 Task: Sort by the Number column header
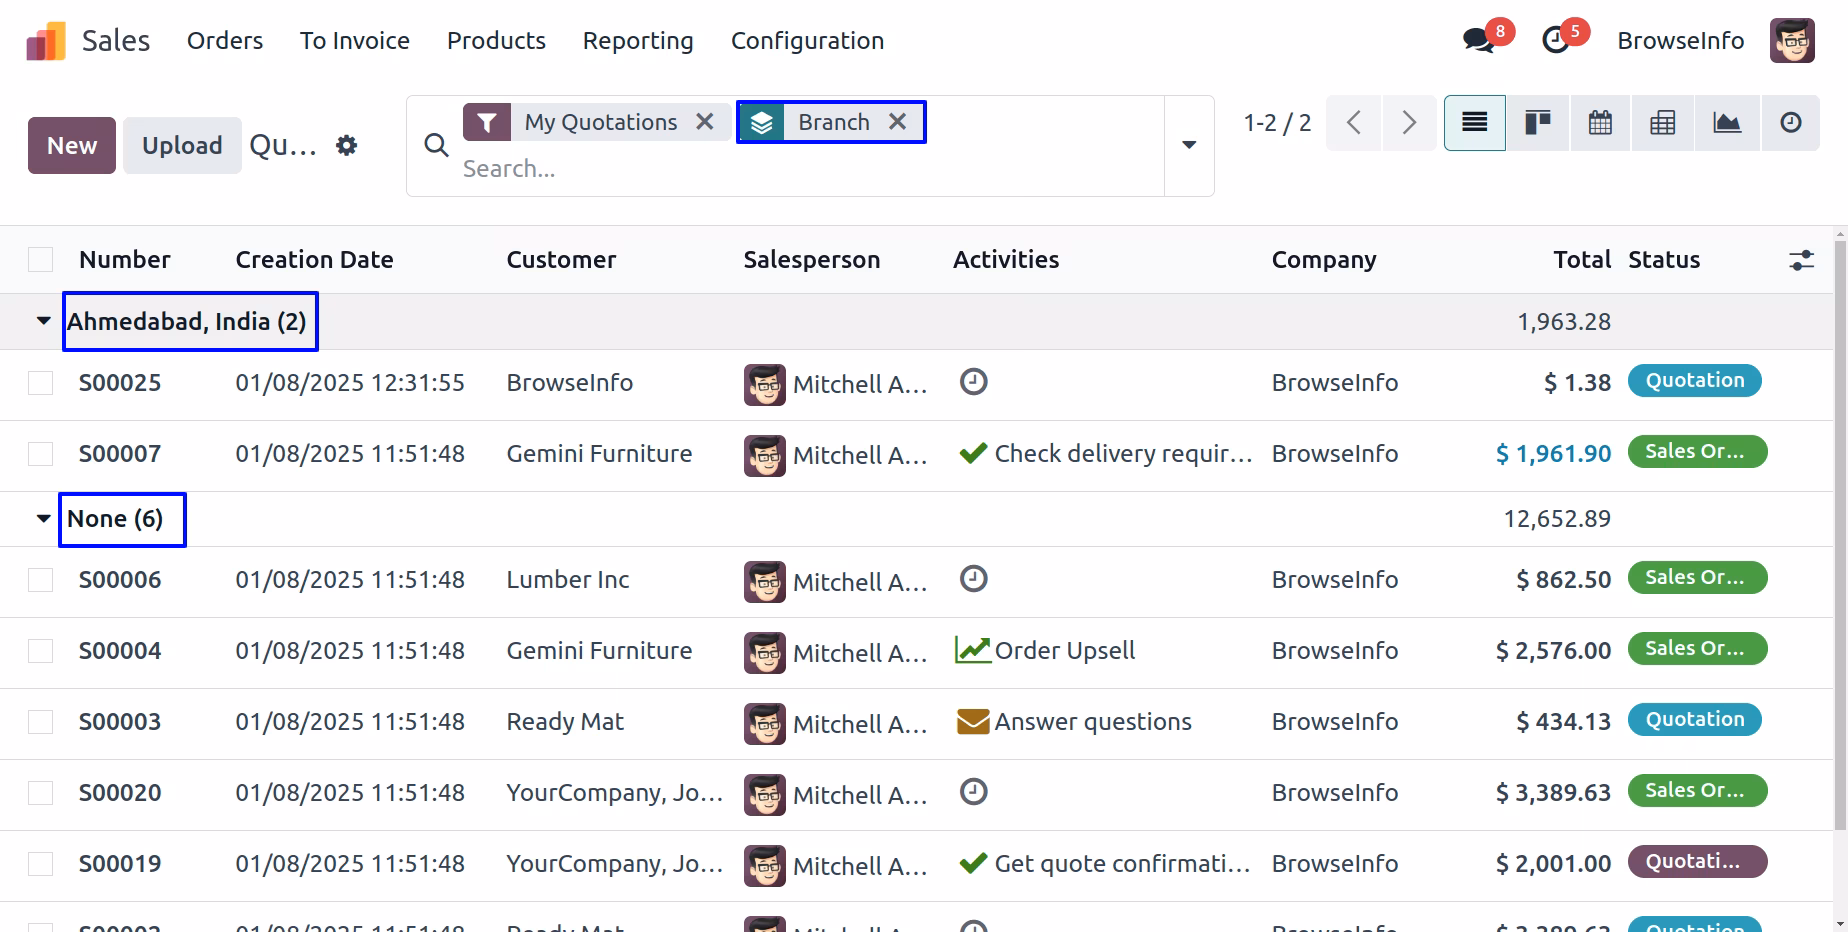click(x=125, y=260)
